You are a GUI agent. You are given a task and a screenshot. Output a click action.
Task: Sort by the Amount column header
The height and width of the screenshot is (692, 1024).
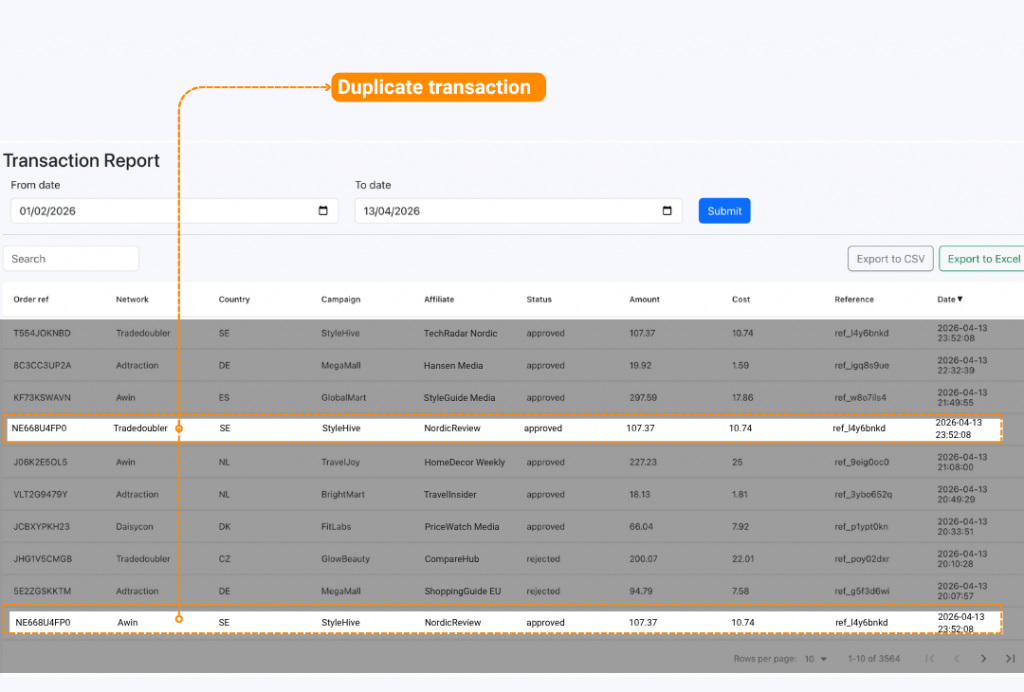pos(644,299)
